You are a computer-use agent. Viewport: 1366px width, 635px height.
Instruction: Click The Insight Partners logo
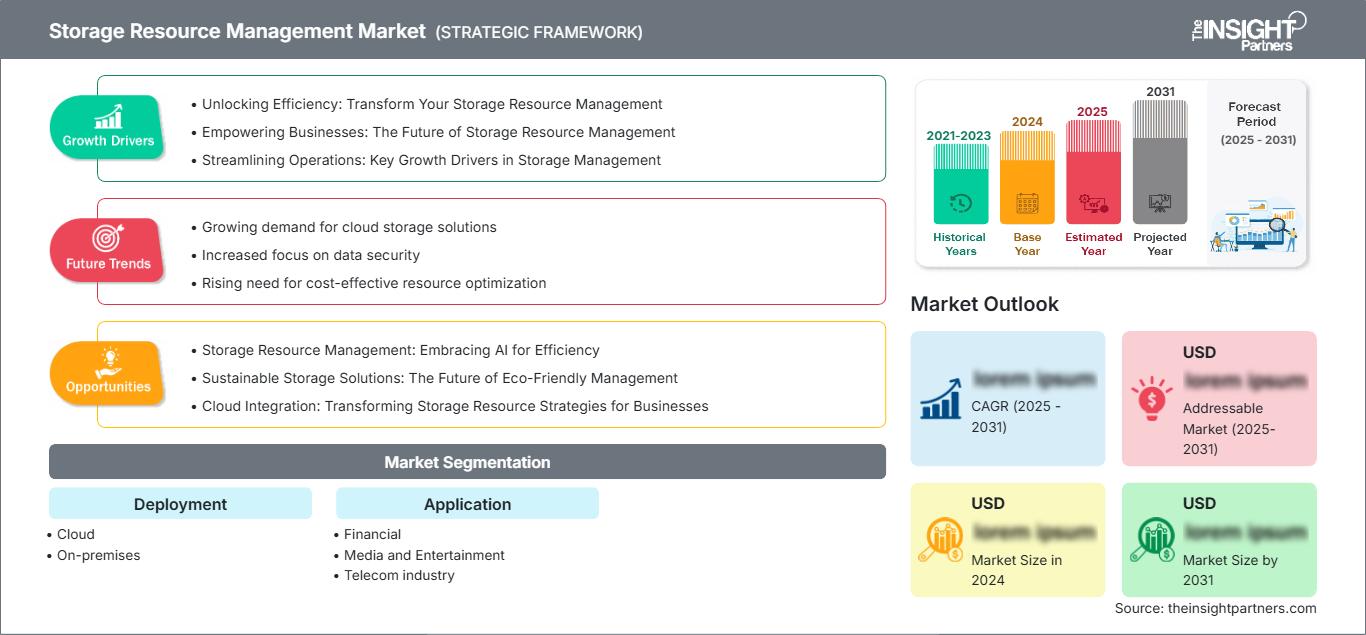pos(1248,30)
